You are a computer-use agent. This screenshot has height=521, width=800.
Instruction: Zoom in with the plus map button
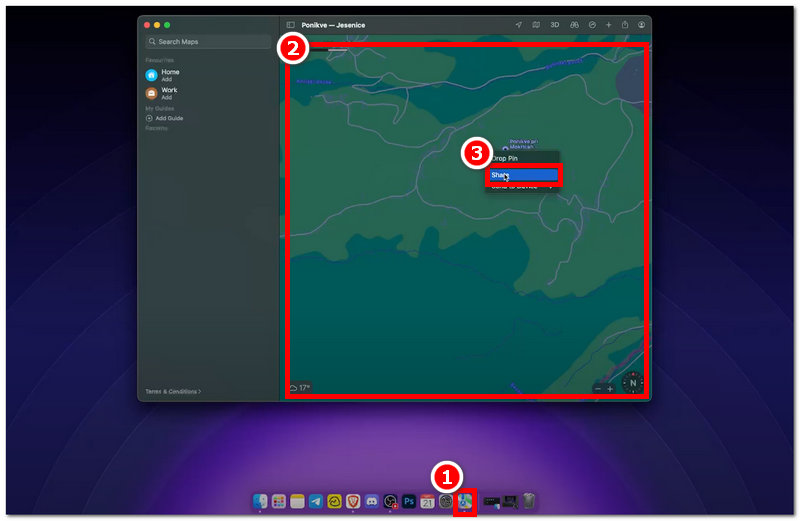click(610, 389)
